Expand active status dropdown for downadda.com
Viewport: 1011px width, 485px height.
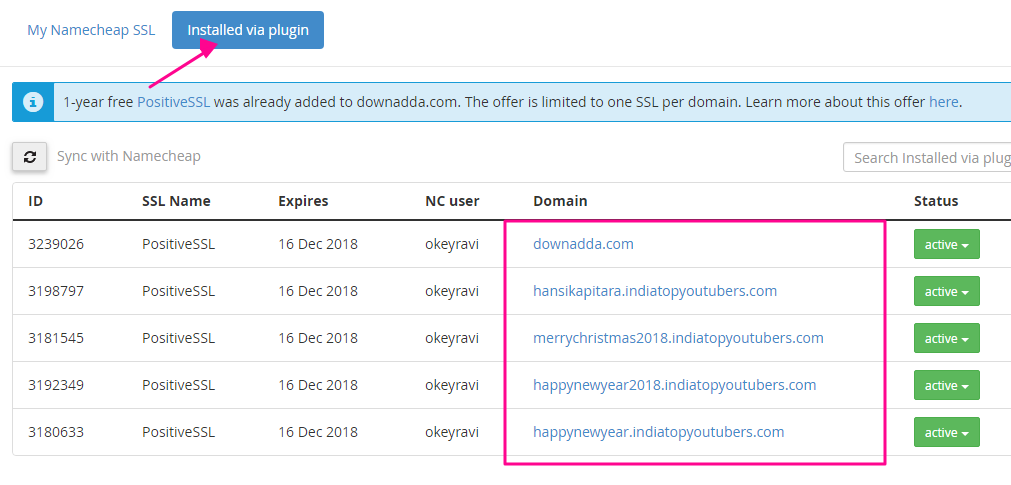[947, 244]
